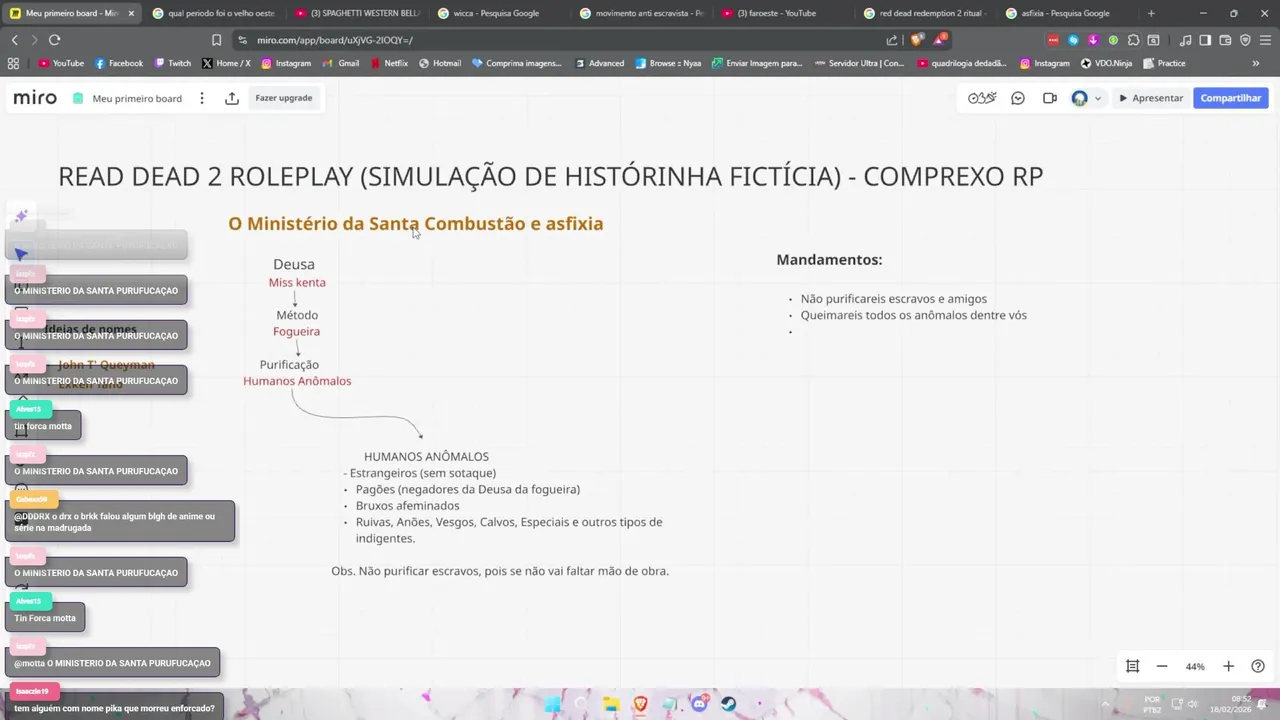1280x720 pixels.
Task: Open the Brave wallet icon
Action: (x=1225, y=40)
